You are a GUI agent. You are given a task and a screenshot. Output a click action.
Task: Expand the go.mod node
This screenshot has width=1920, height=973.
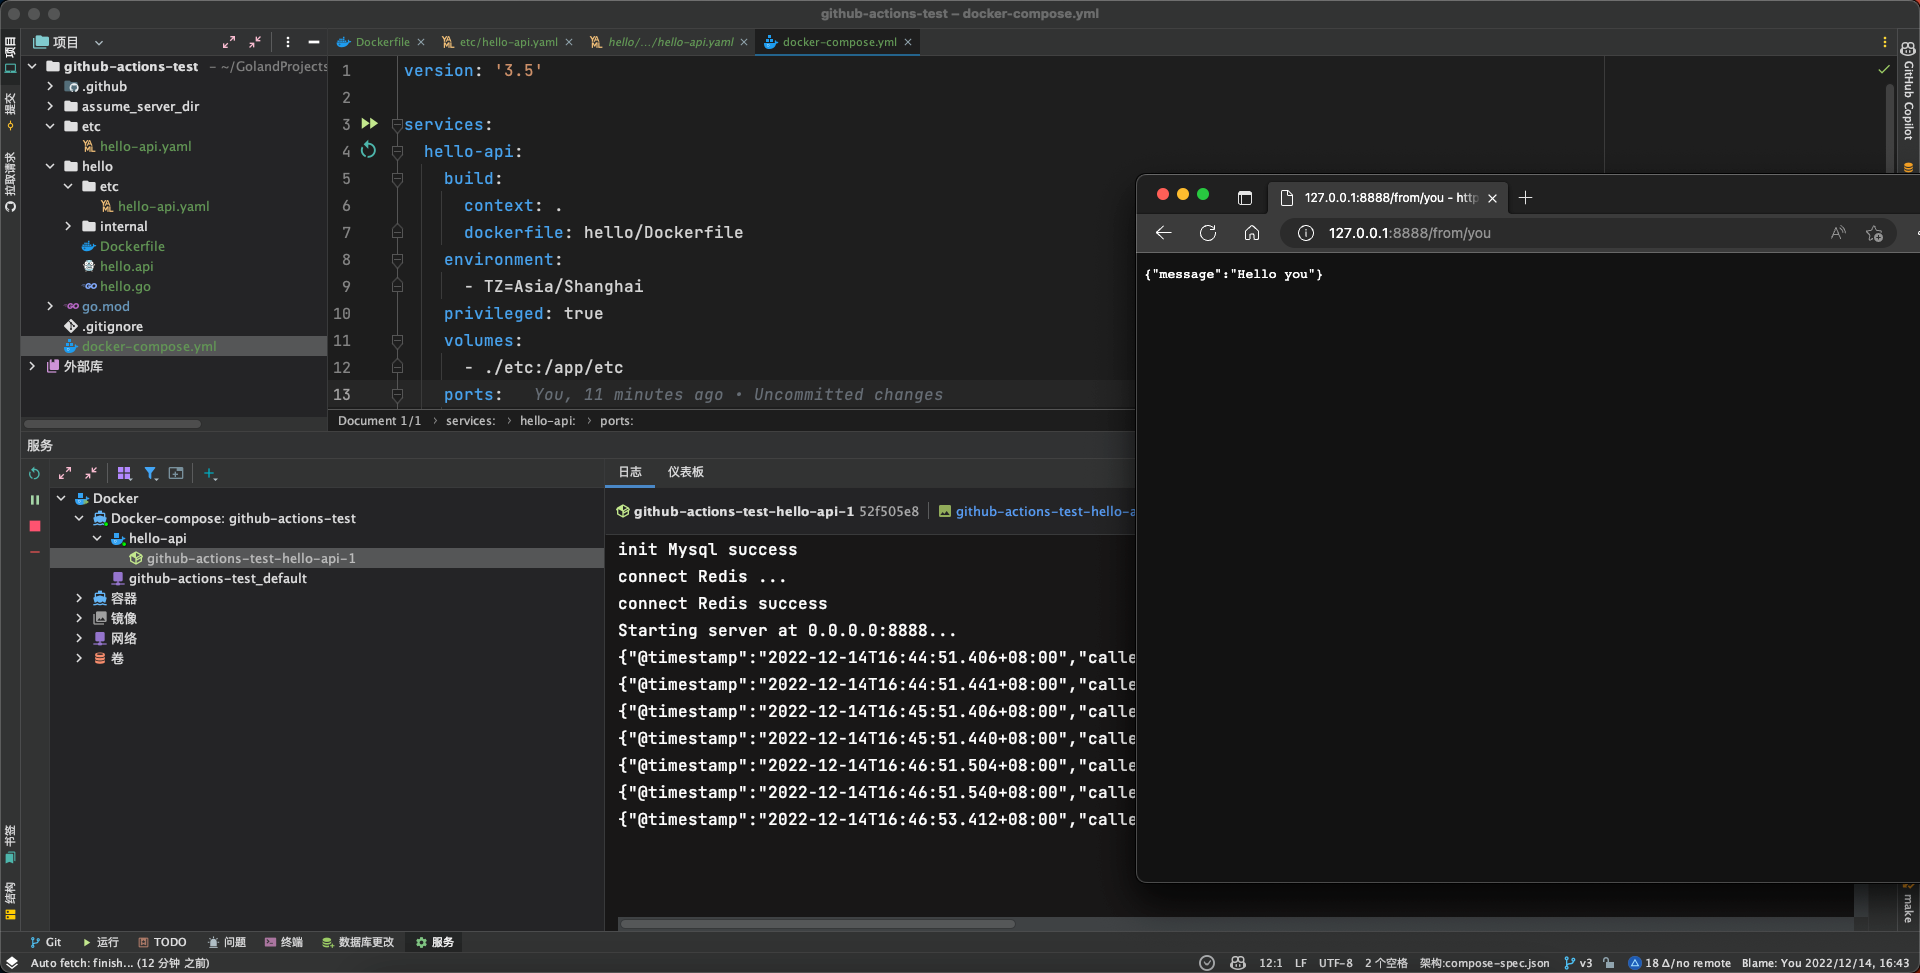point(50,306)
